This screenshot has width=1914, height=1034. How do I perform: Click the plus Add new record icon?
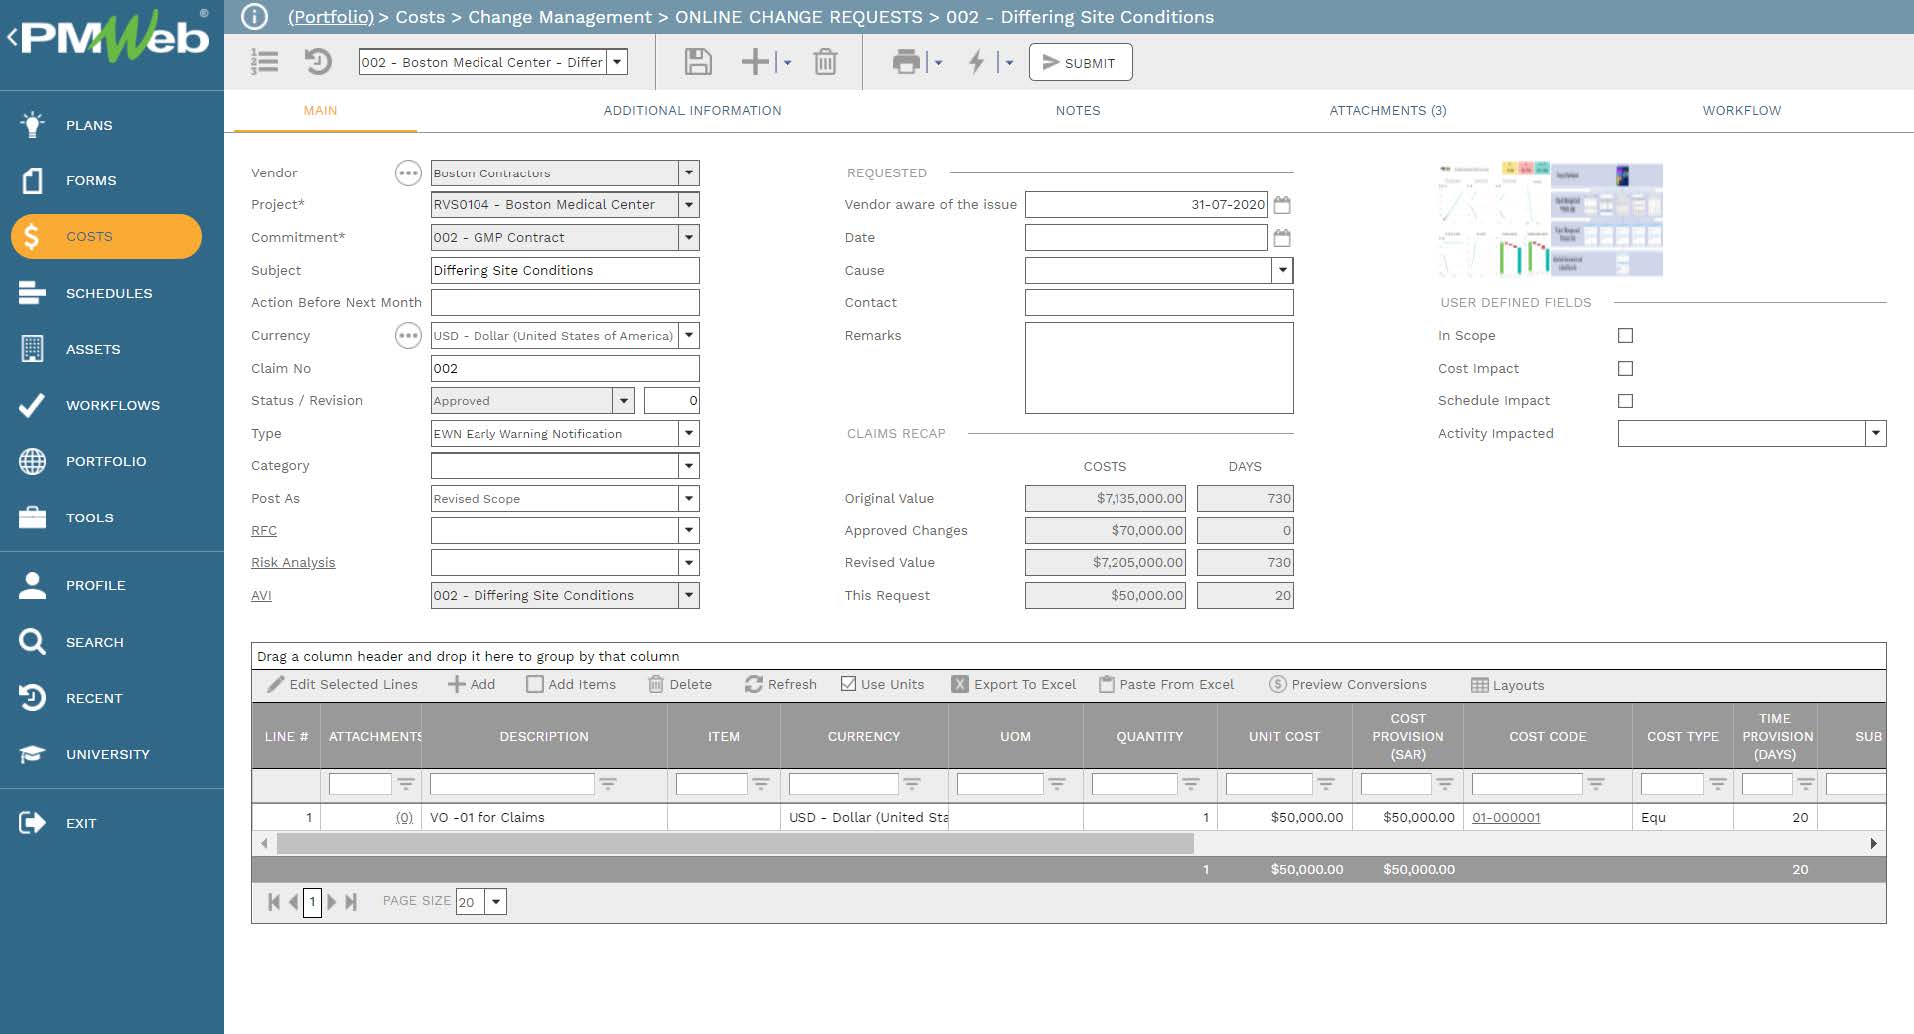click(x=755, y=62)
